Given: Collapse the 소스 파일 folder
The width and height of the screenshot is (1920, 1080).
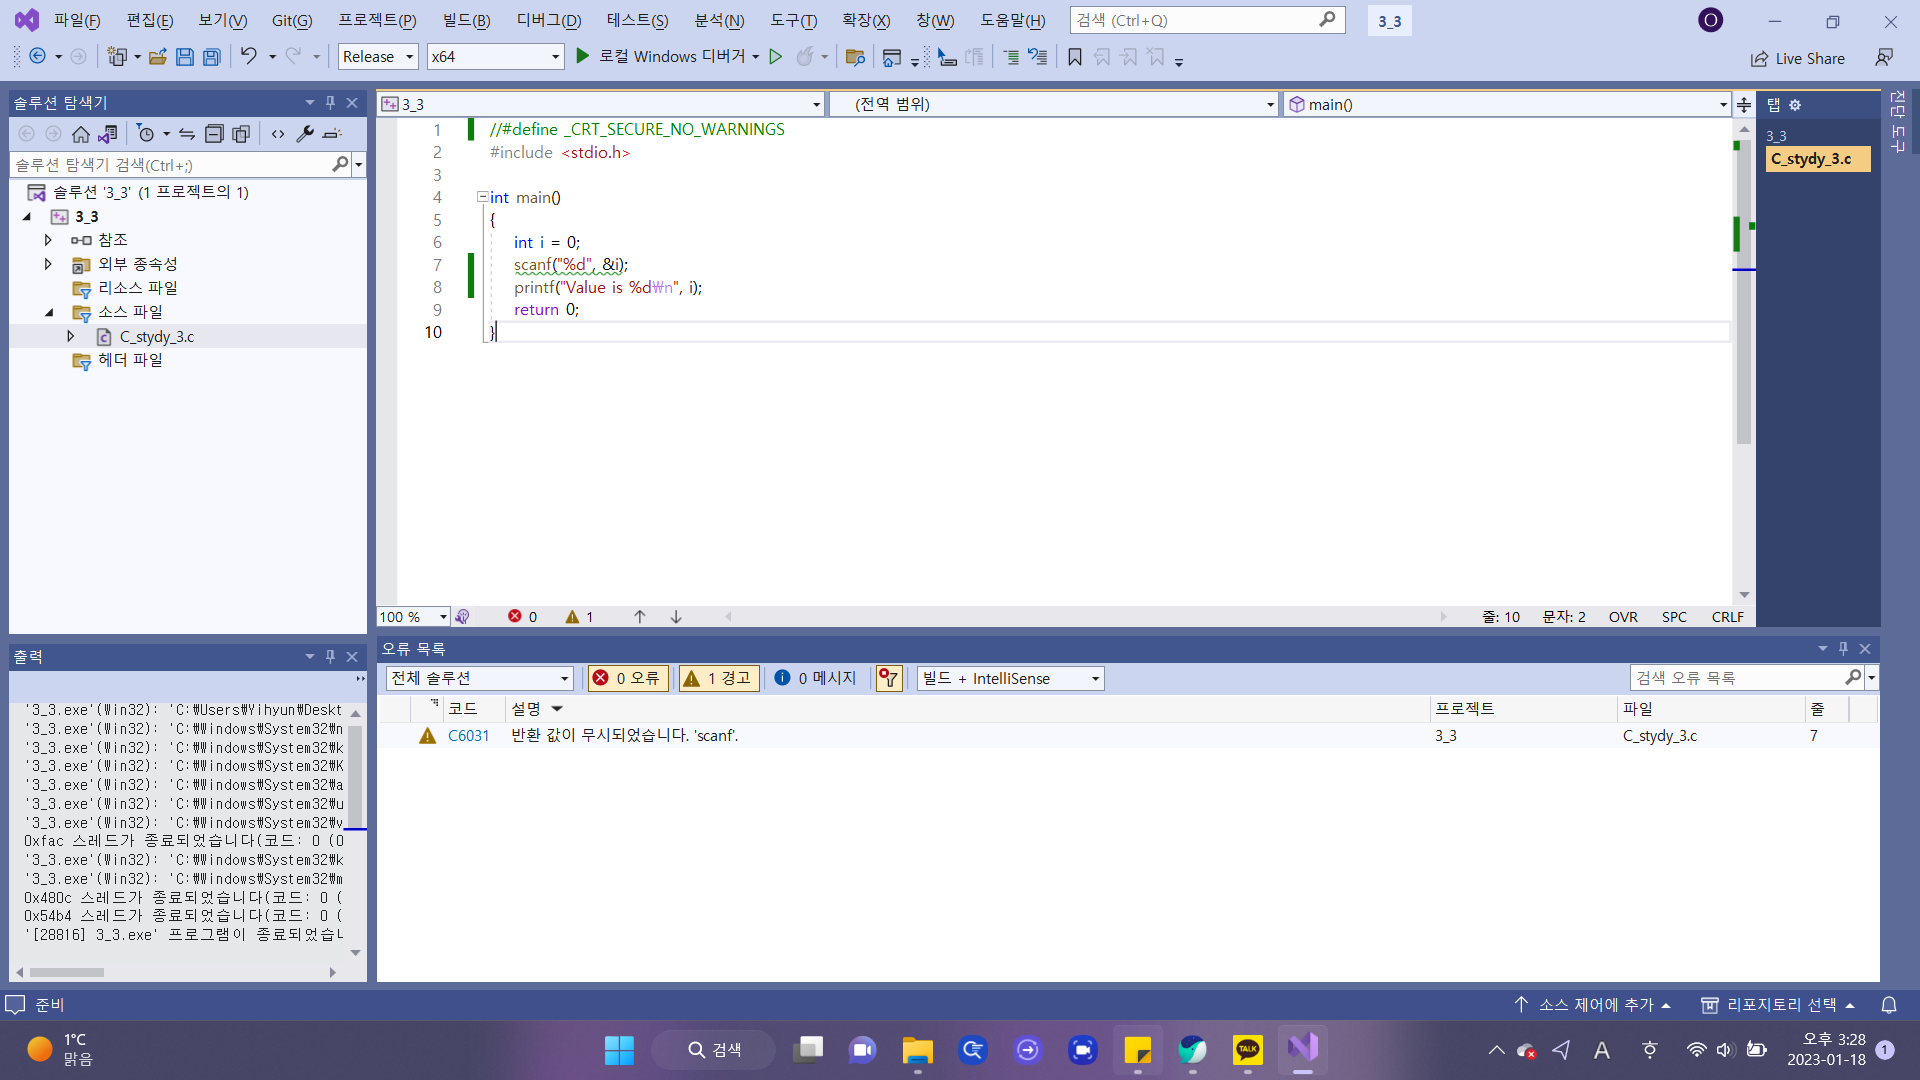Looking at the screenshot, I should pos(48,312).
